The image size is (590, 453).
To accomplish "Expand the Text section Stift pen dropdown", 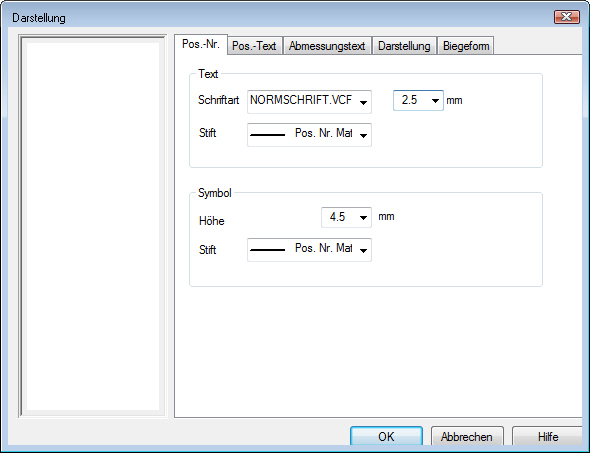I will tap(363, 135).
